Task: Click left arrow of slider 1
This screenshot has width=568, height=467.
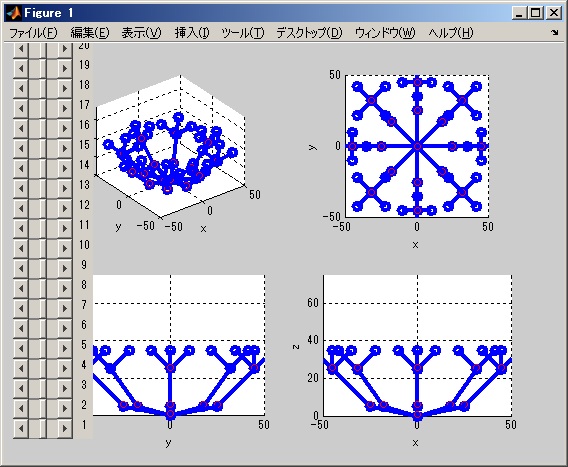Action: click(21, 428)
